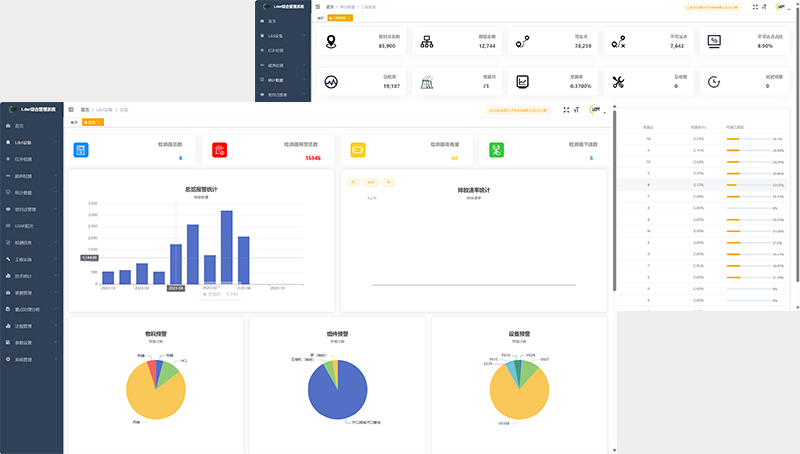The image size is (800, 454).
Task: Click the wrench tools icon in back window
Action: [x=618, y=82]
